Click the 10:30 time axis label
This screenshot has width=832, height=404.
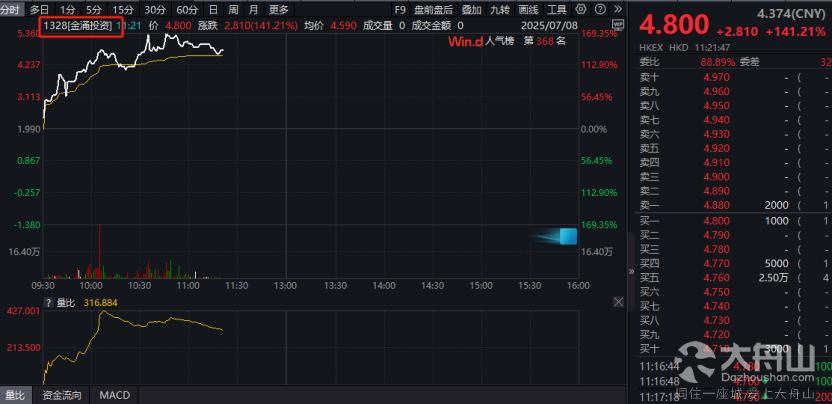[x=141, y=286]
